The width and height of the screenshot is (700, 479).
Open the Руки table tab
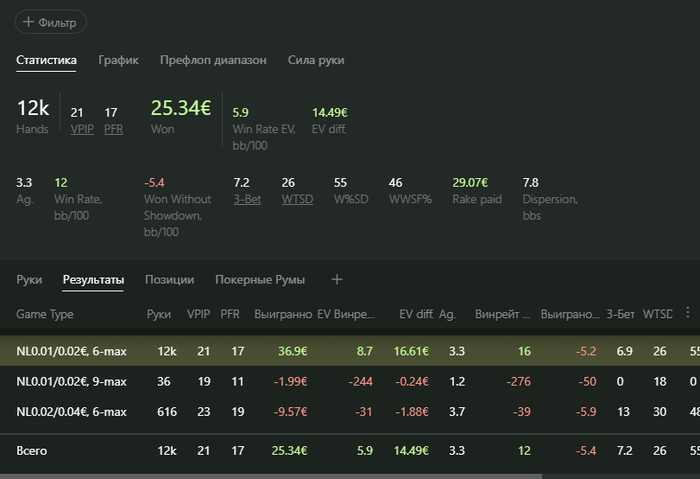(29, 280)
